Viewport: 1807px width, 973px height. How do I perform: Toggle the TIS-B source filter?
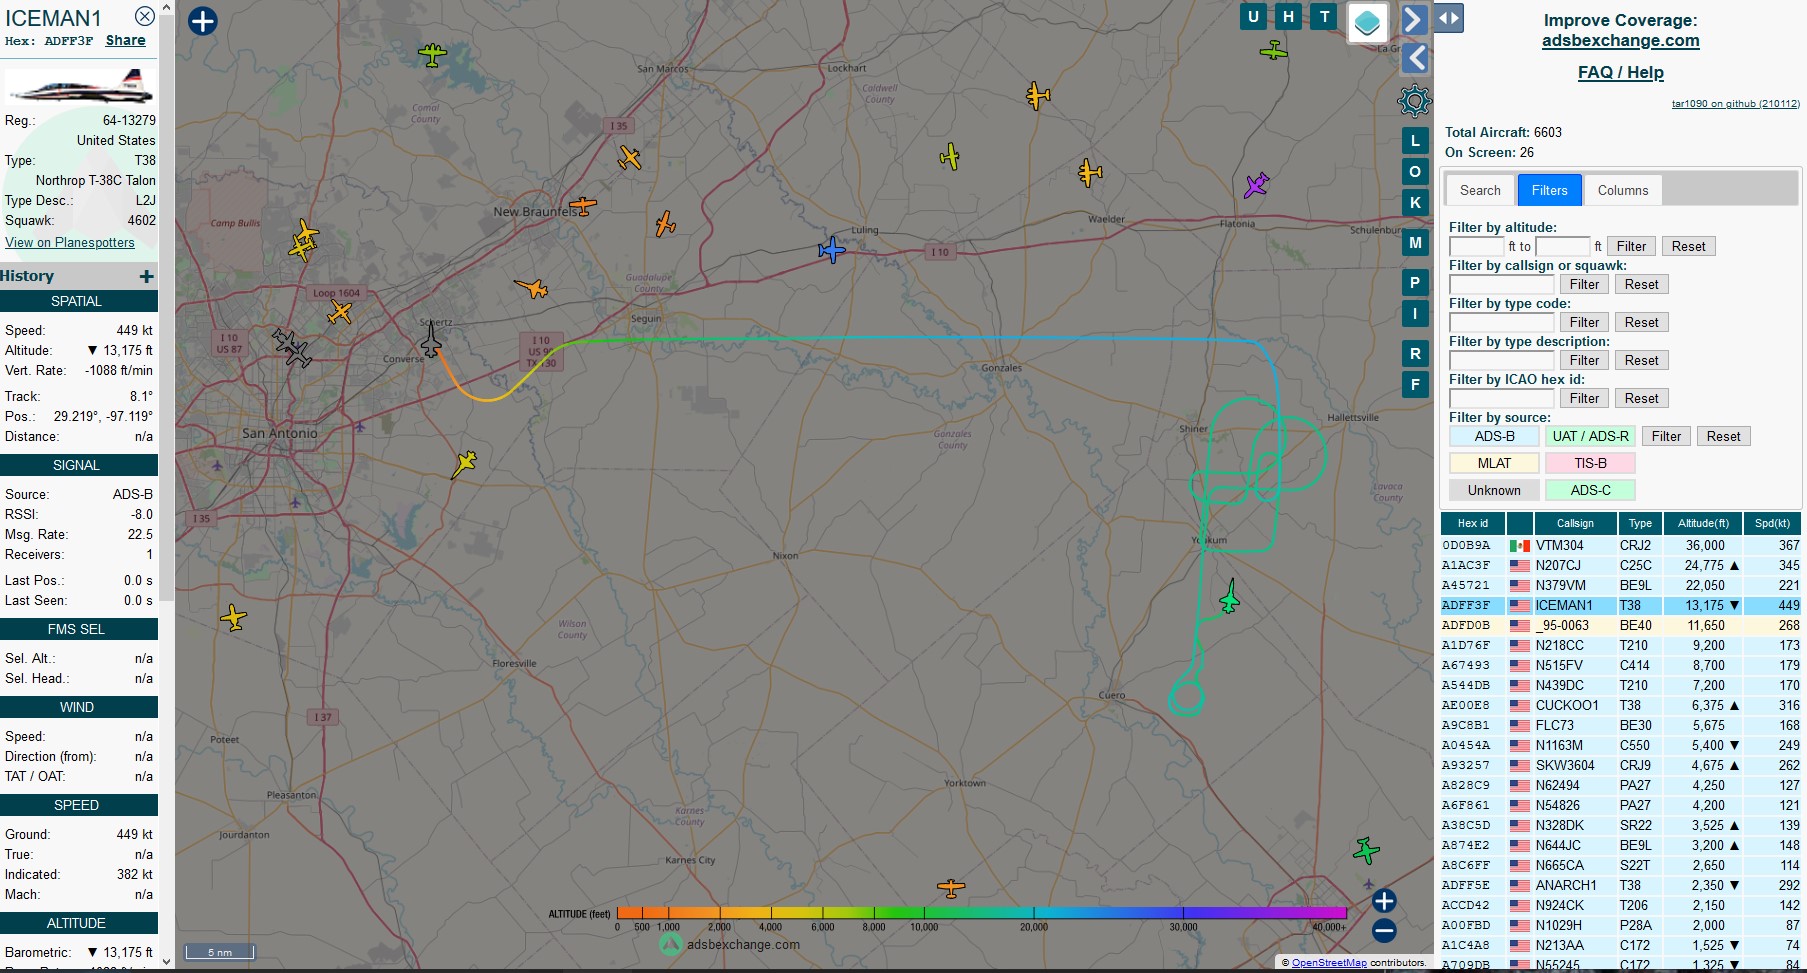click(x=1590, y=463)
